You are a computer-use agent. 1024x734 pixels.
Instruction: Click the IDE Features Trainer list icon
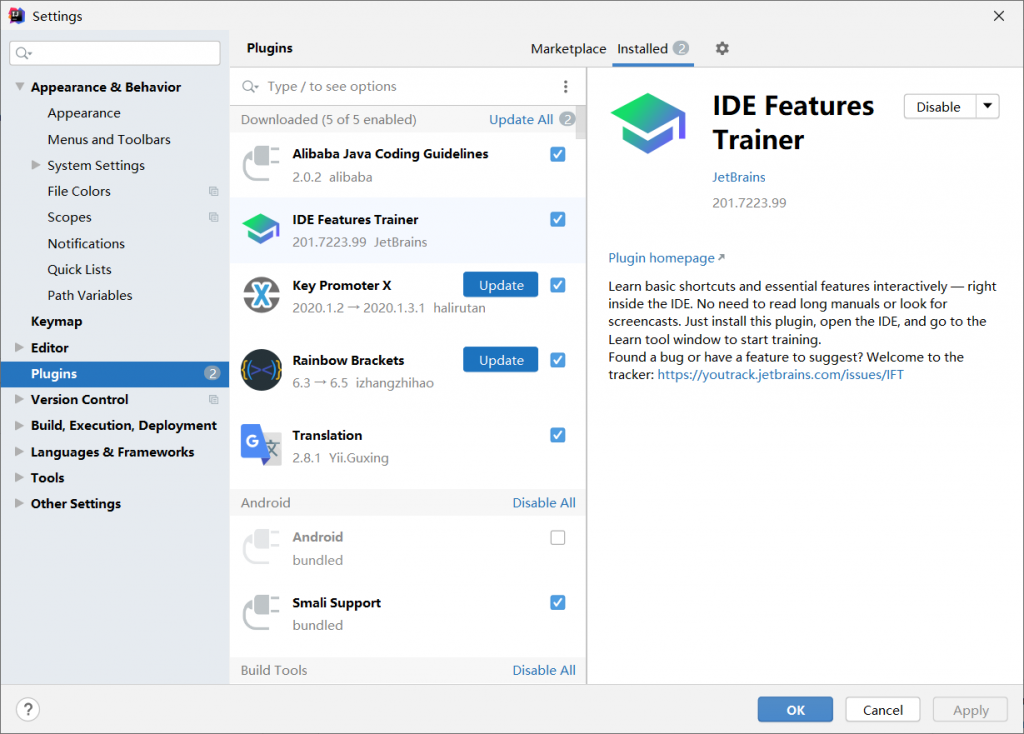coord(261,229)
